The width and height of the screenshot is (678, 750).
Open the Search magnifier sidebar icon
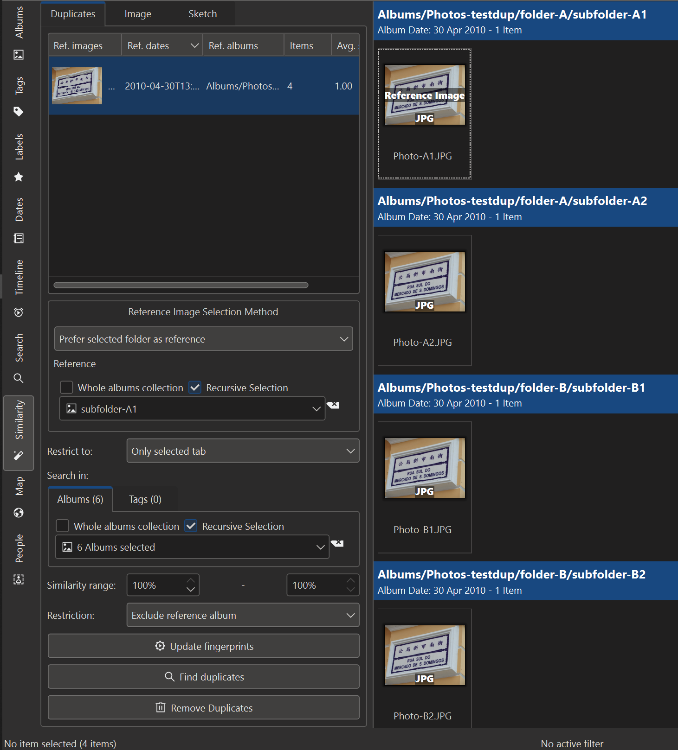pyautogui.click(x=18, y=378)
